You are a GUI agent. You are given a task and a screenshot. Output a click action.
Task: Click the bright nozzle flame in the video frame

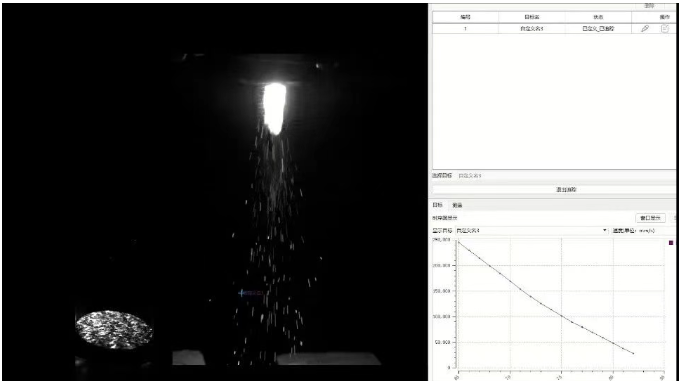click(x=275, y=108)
